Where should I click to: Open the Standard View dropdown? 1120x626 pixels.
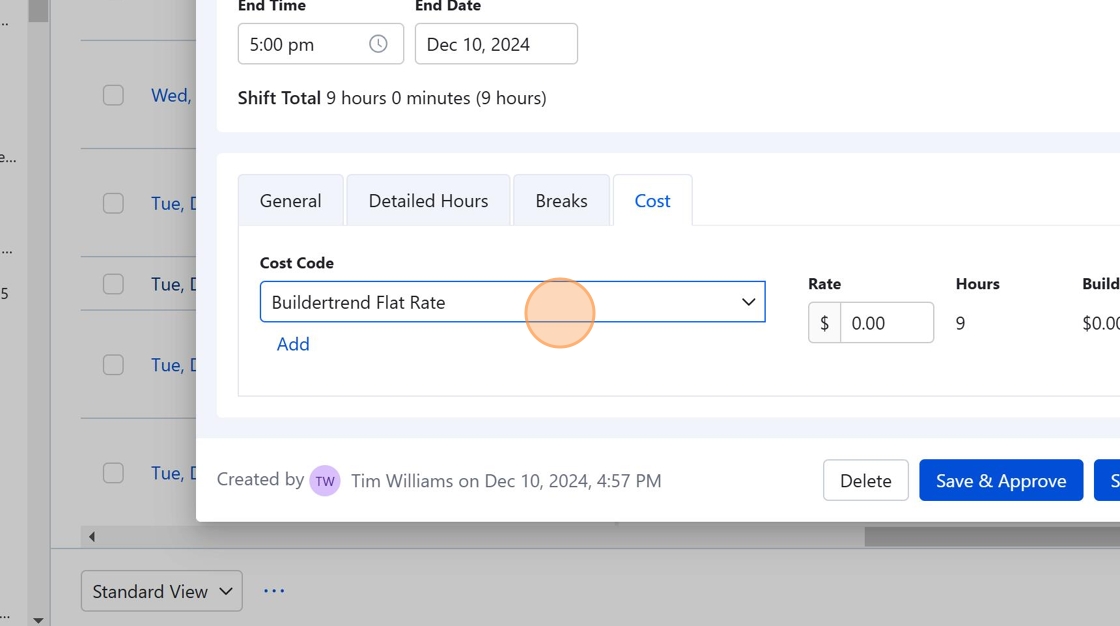(162, 591)
